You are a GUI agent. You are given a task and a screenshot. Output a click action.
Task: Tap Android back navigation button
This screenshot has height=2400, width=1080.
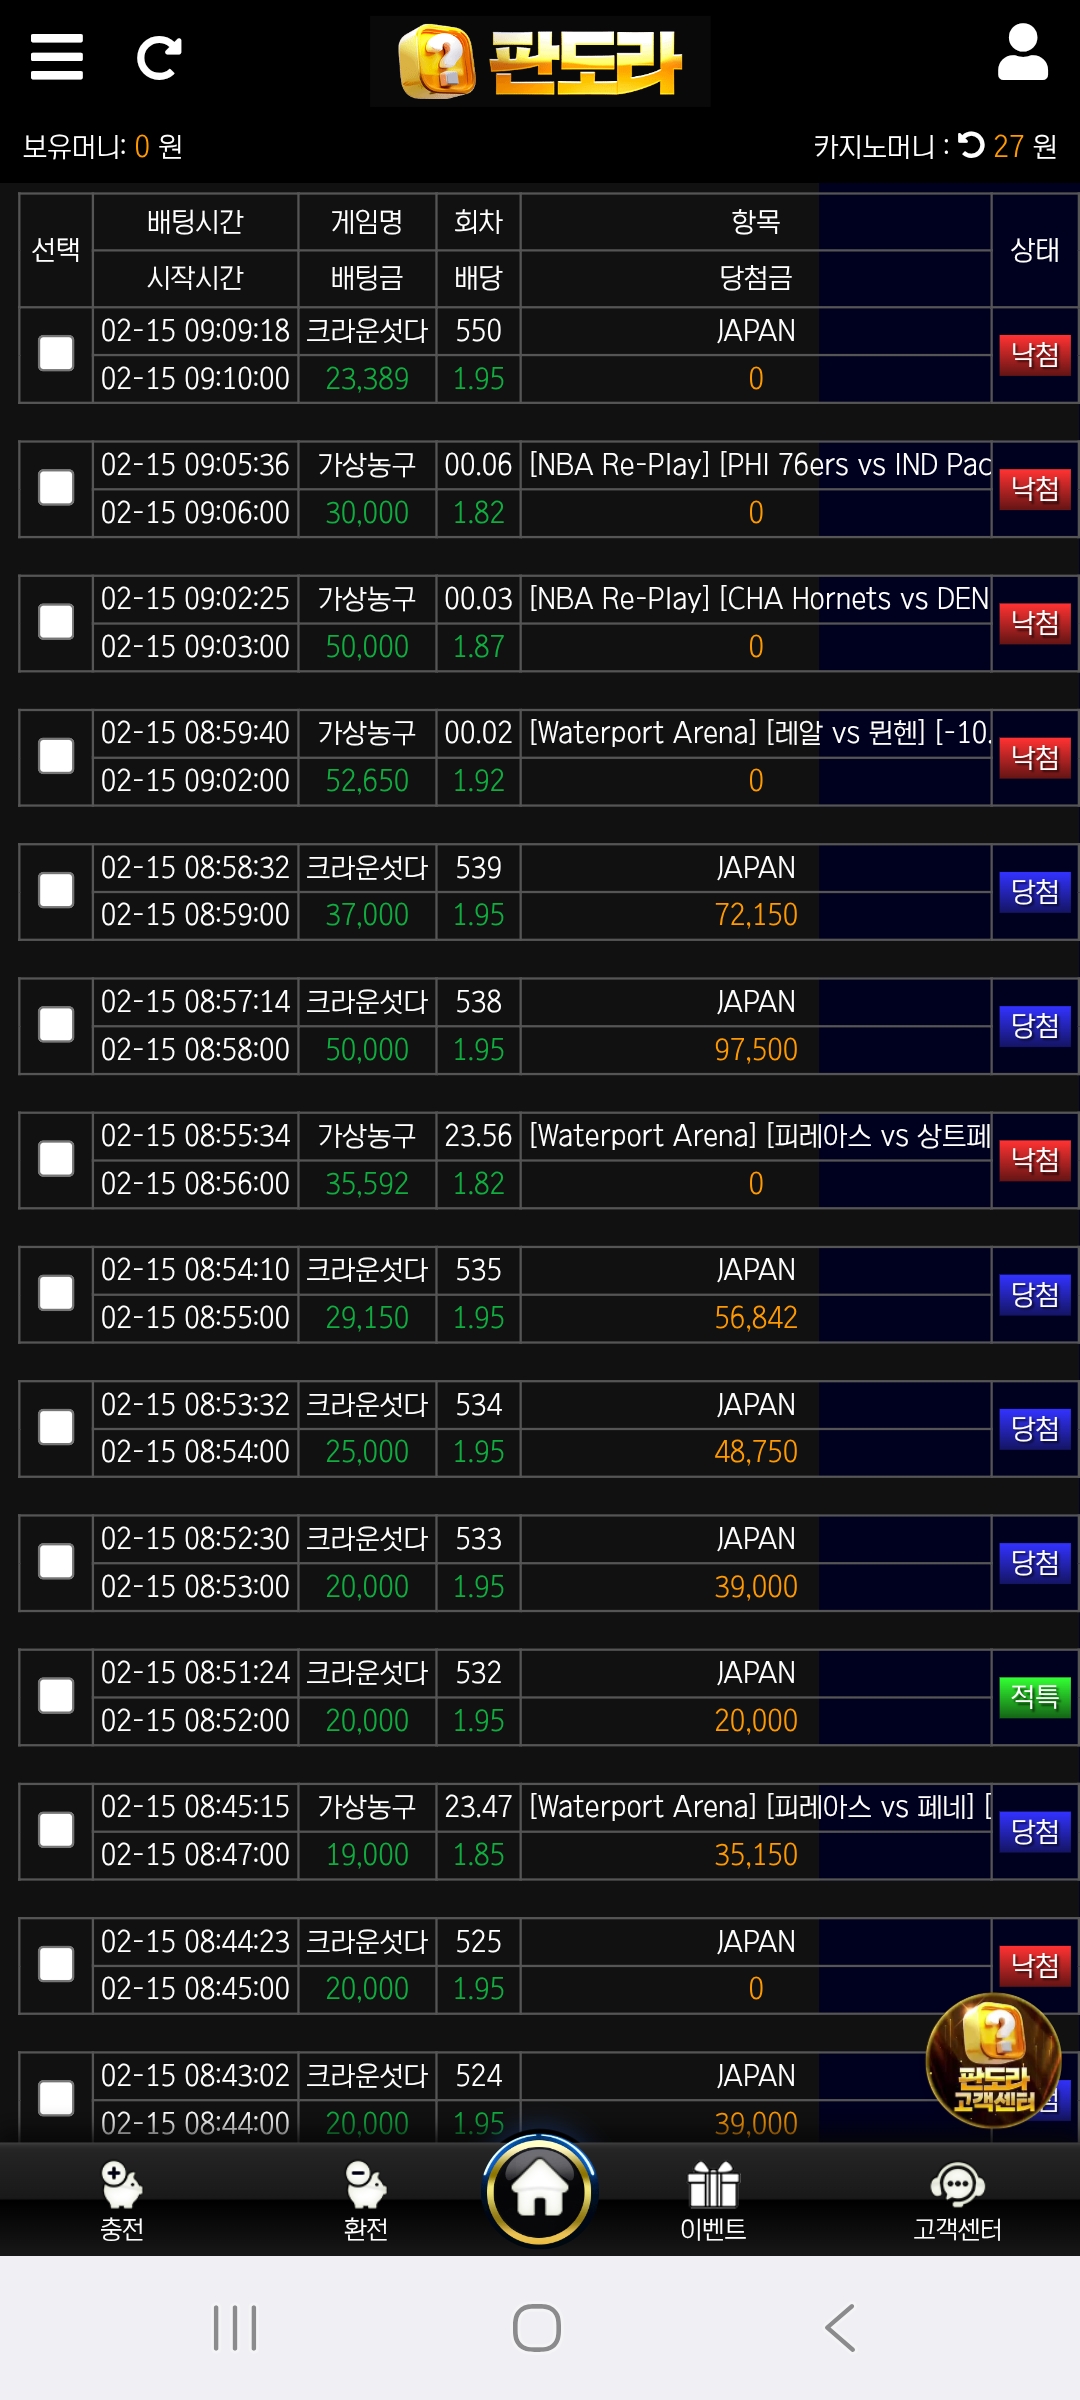pyautogui.click(x=840, y=2328)
